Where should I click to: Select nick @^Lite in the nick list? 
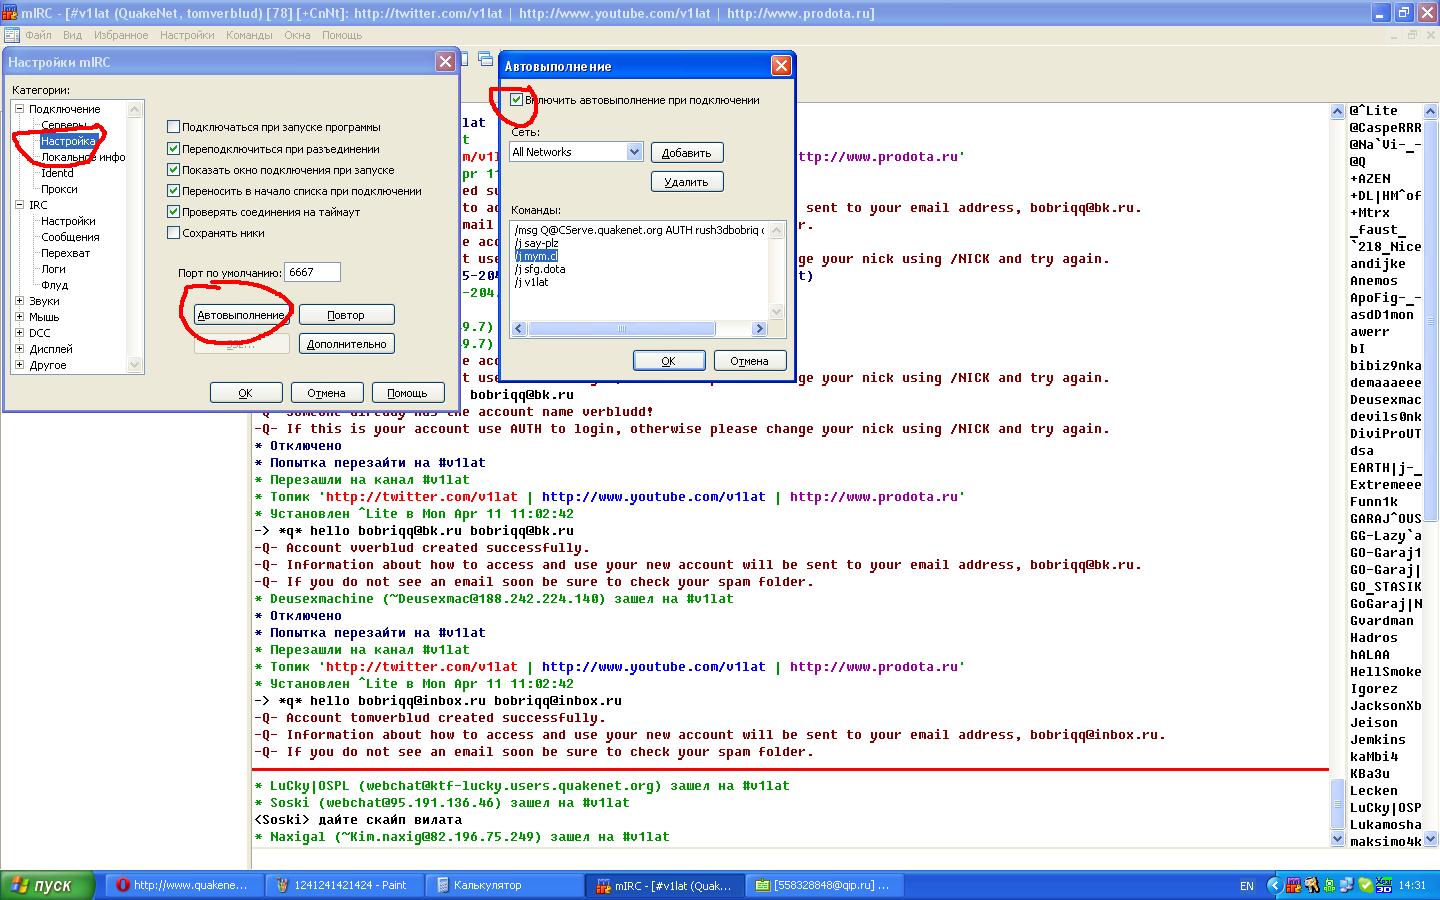point(1373,111)
